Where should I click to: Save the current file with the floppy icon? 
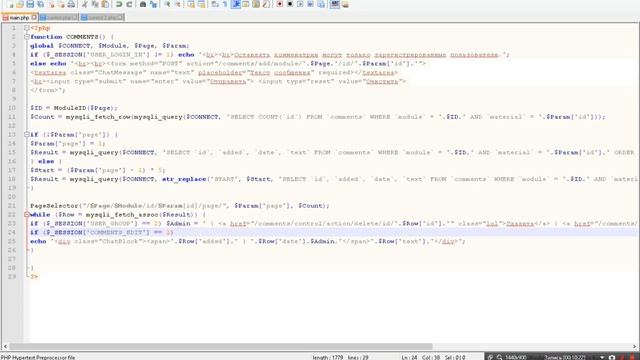(x=30, y=4)
